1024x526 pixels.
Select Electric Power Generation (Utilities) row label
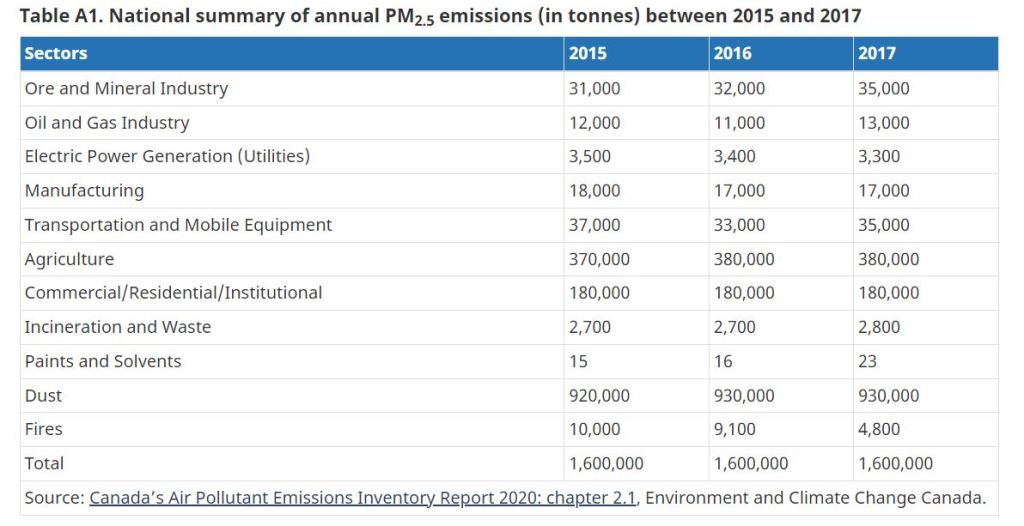point(167,157)
